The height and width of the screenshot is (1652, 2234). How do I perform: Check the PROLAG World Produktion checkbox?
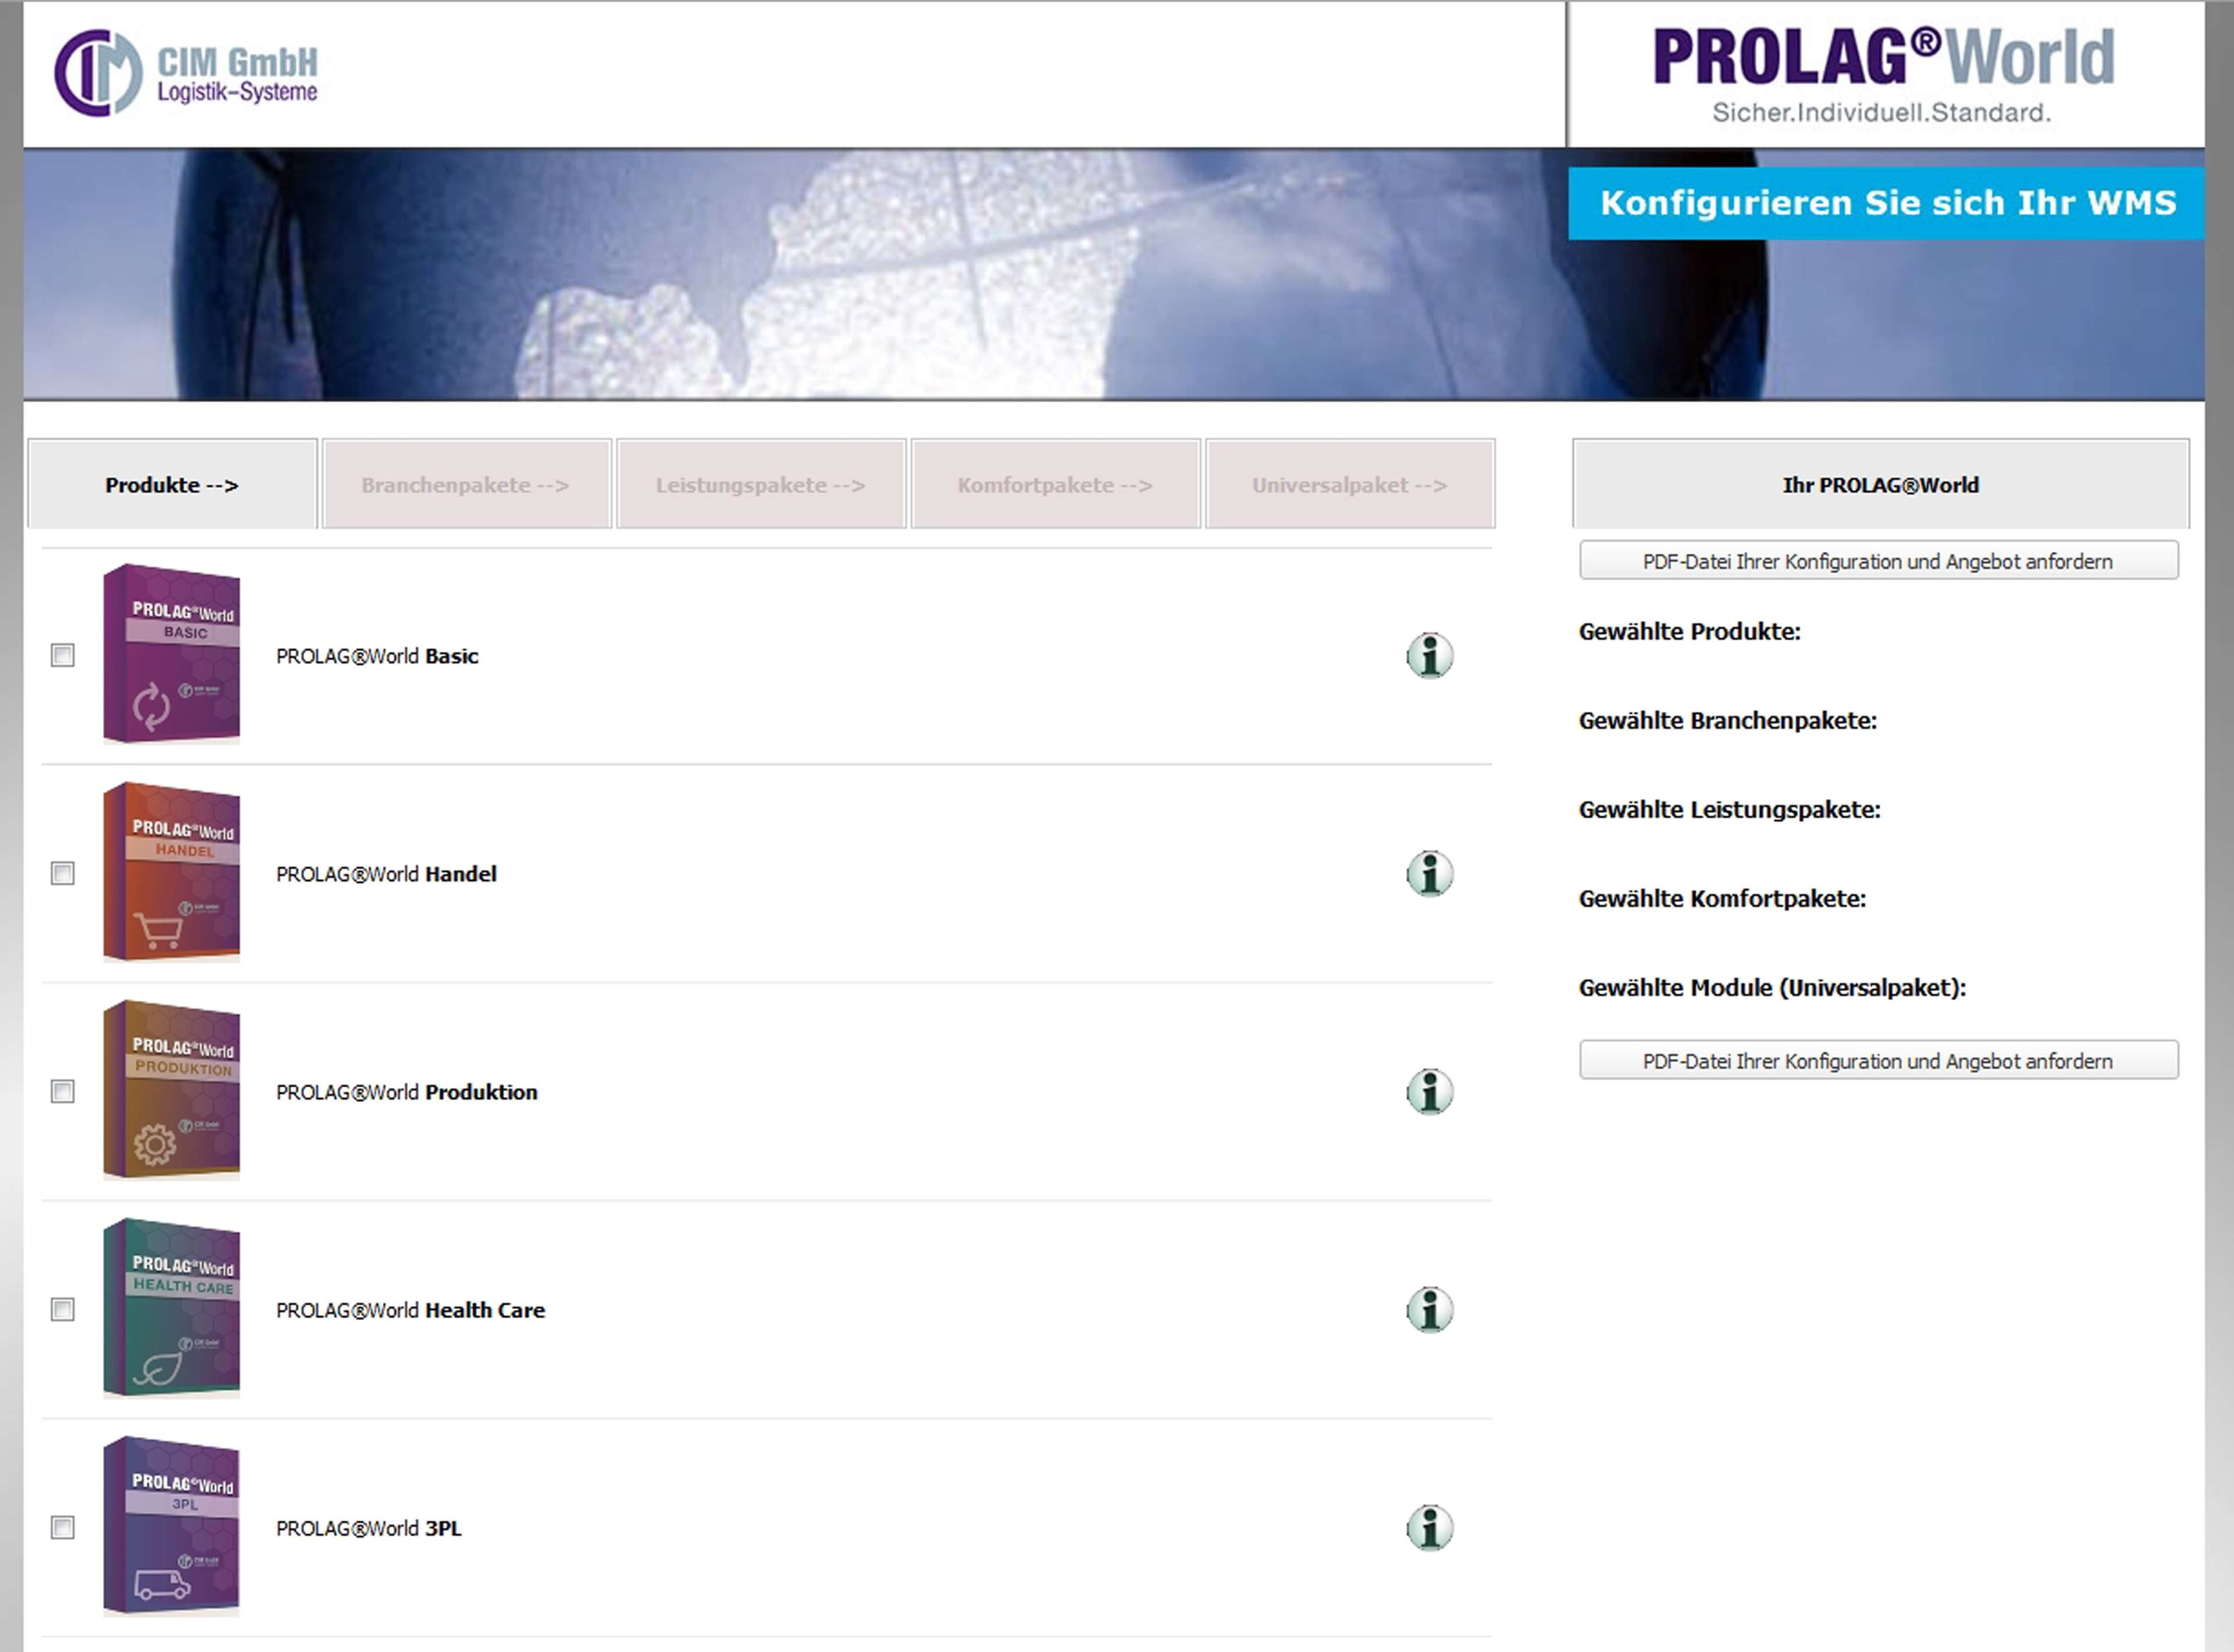pos(63,1092)
